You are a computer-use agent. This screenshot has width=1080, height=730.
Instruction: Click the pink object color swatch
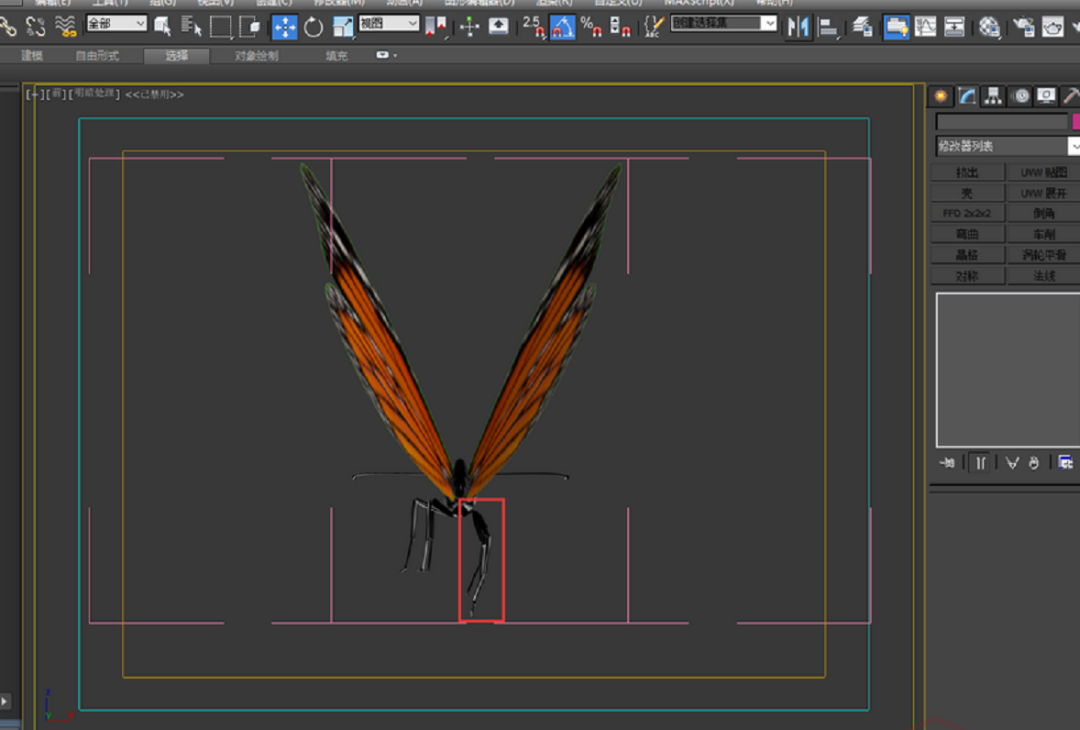[1076, 121]
